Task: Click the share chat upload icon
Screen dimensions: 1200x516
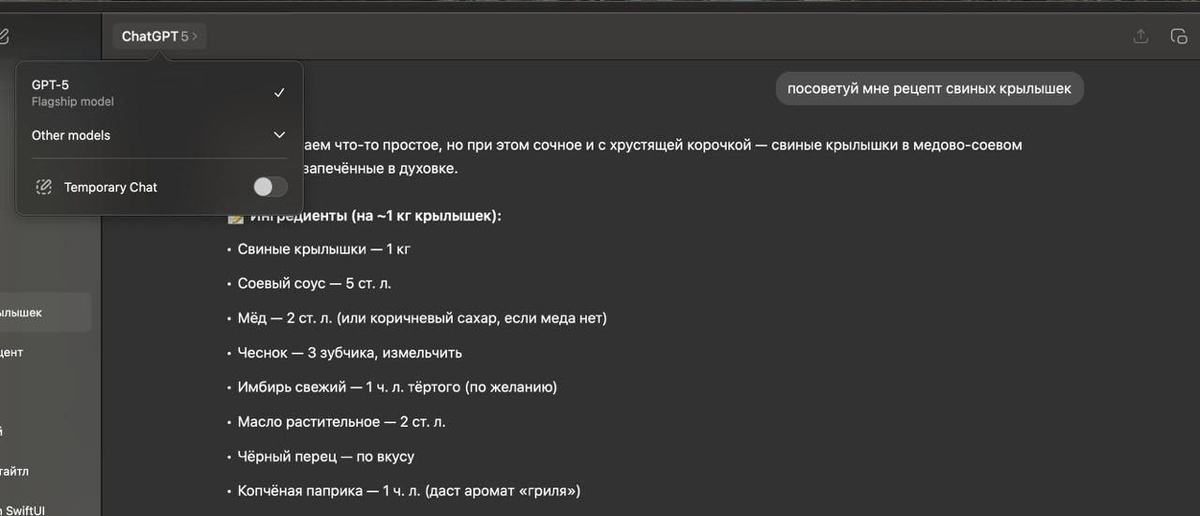Action: click(1140, 36)
